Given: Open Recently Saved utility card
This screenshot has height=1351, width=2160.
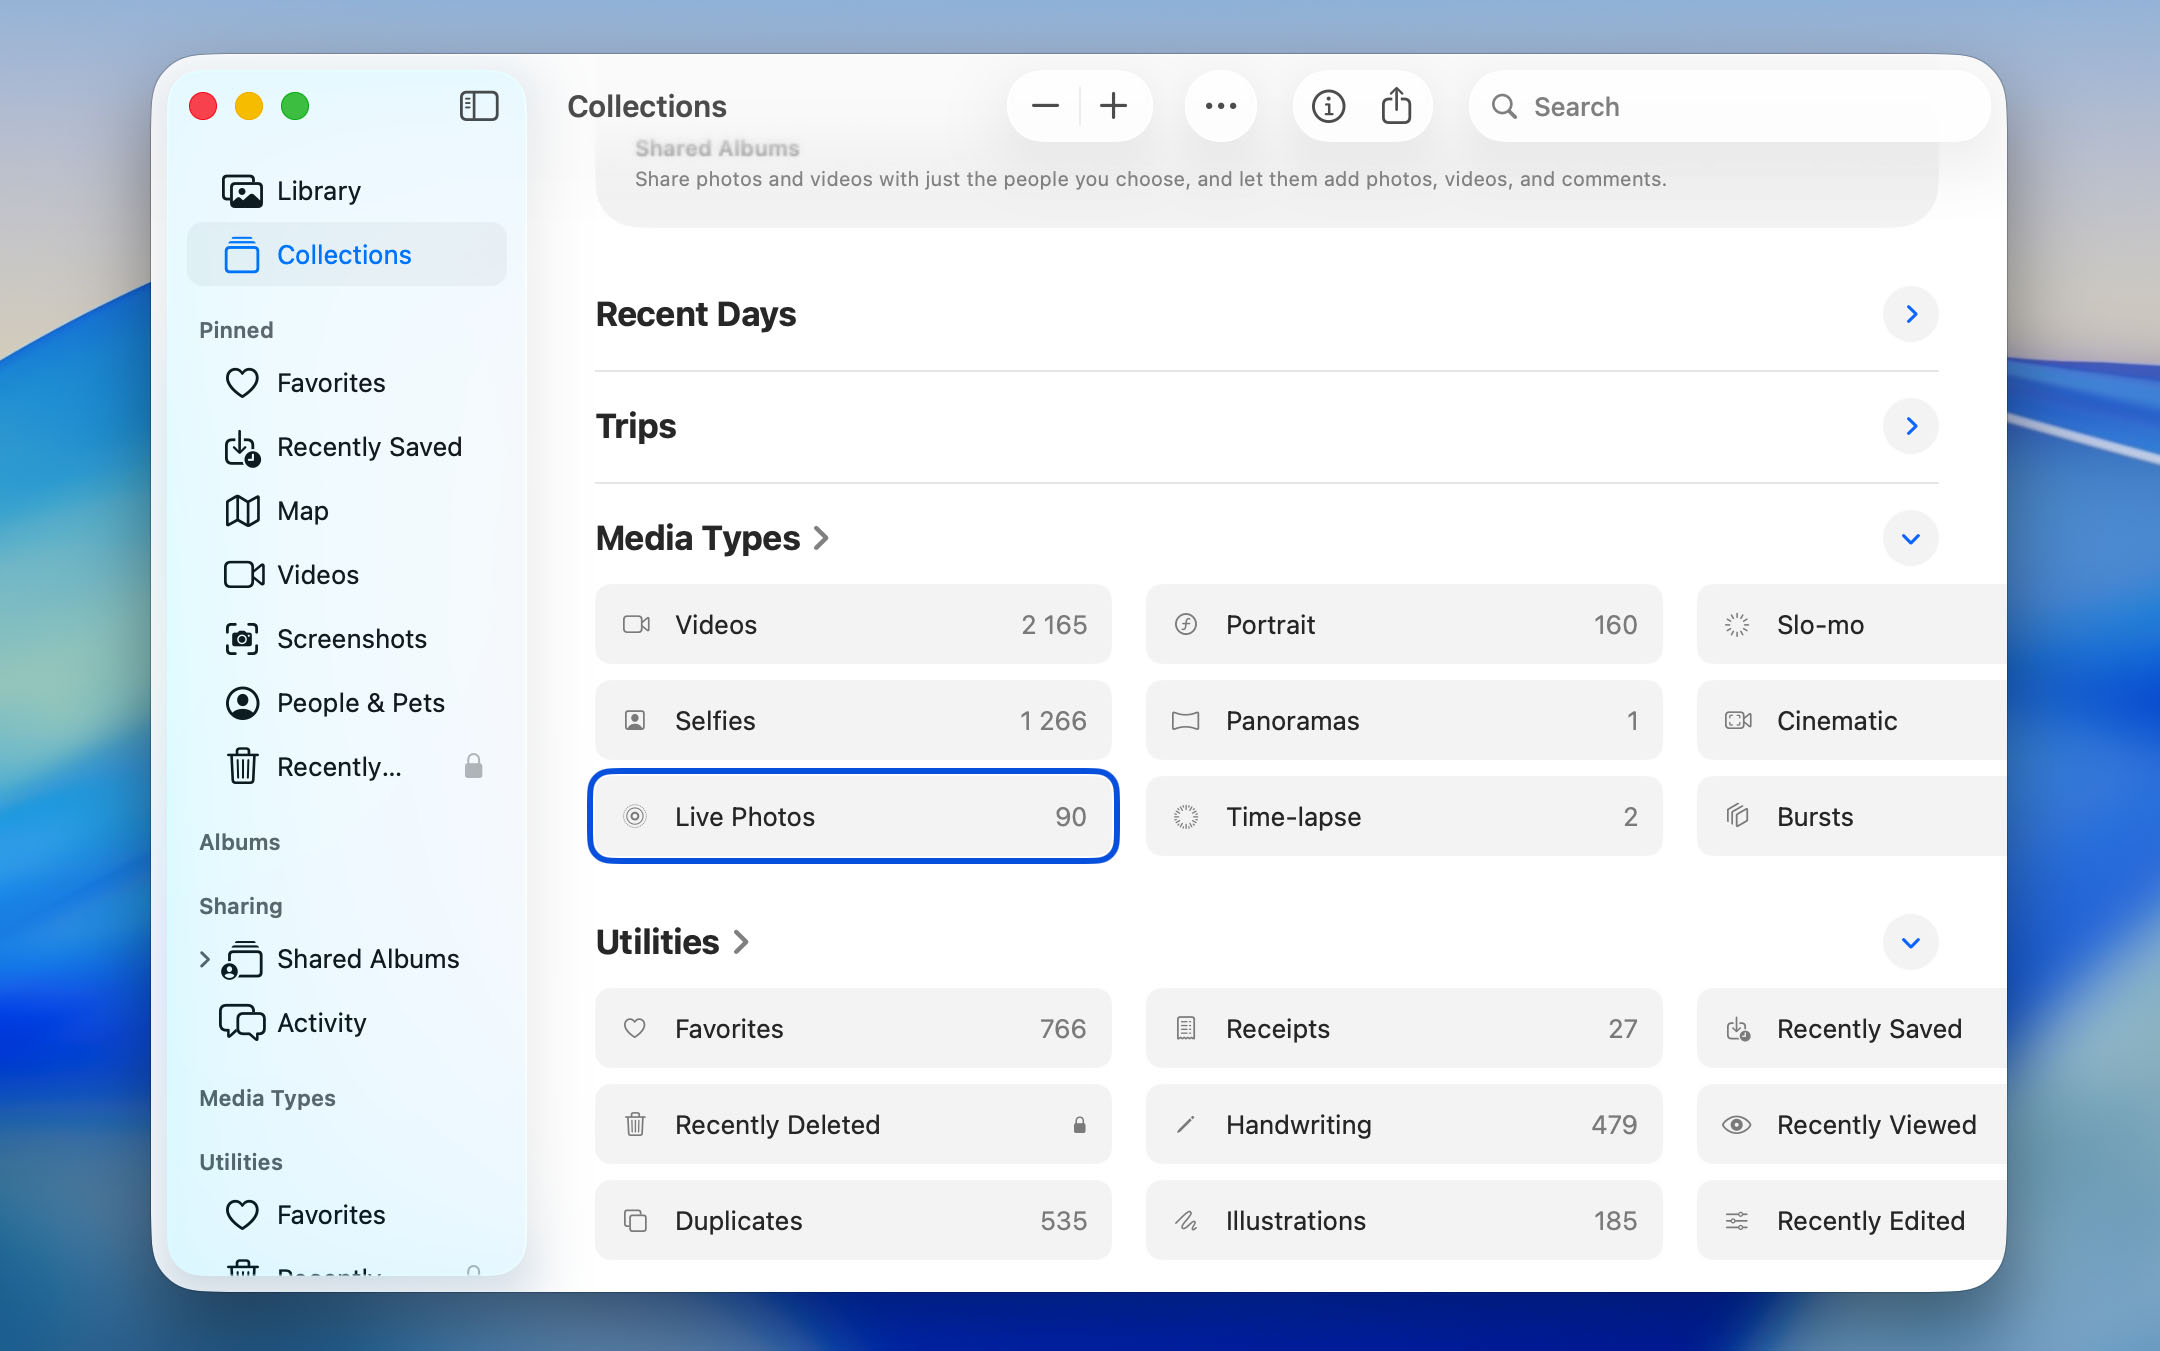Looking at the screenshot, I should coord(1851,1028).
